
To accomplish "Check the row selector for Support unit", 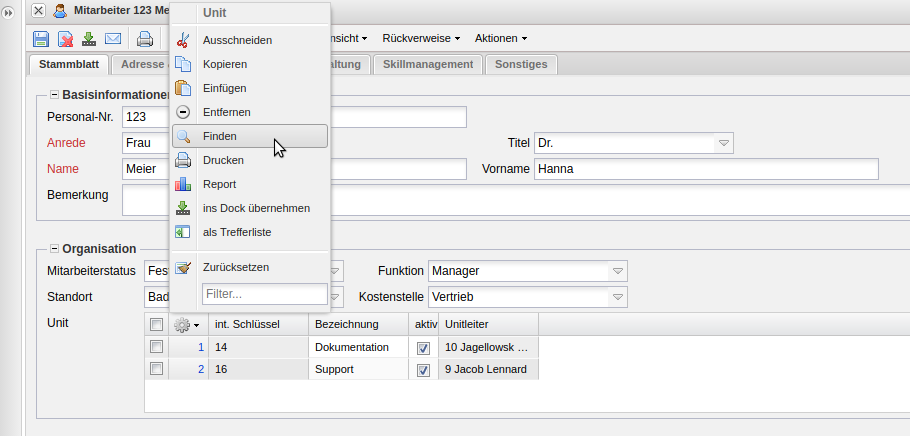I will [156, 369].
